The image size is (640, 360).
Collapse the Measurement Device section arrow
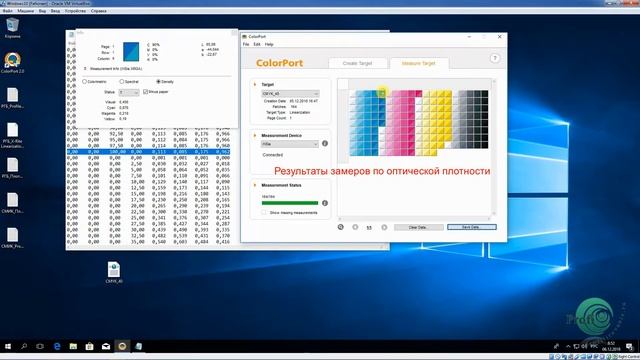255,136
